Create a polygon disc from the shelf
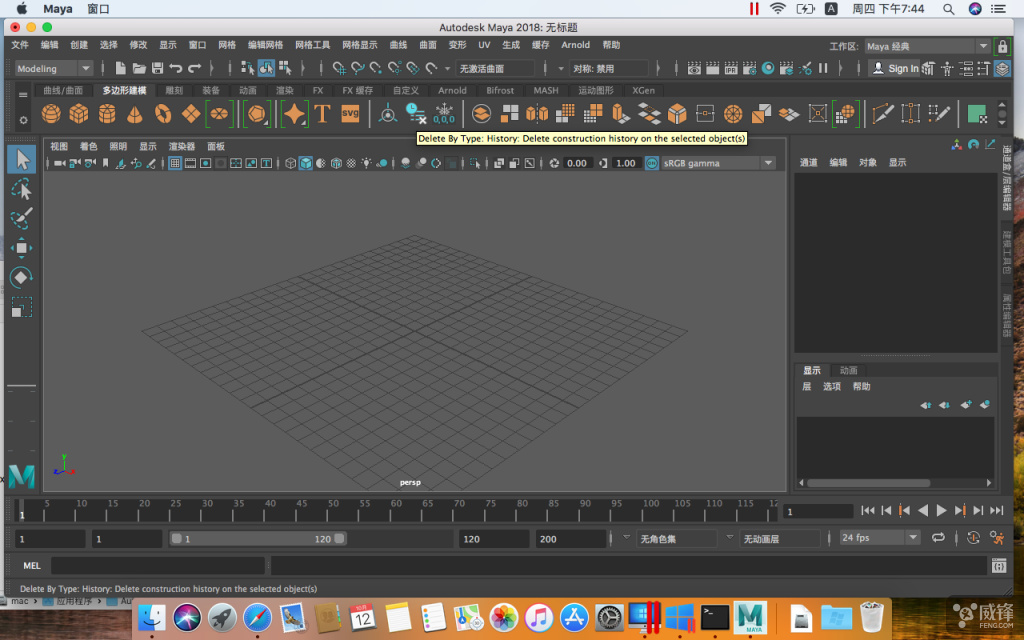Screen dimensions: 1024x640 point(219,114)
